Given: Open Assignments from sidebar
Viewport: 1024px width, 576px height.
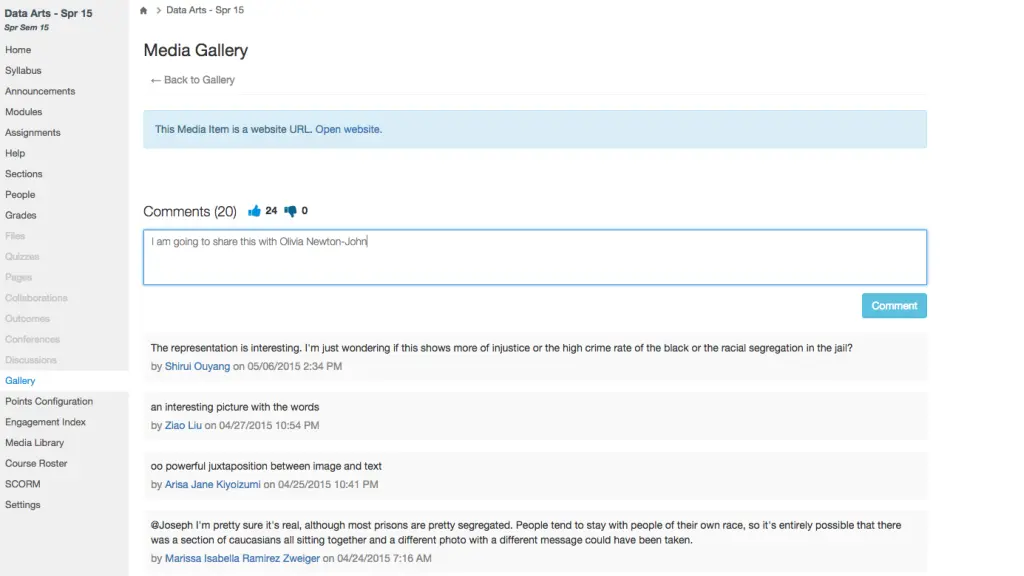Looking at the screenshot, I should pos(32,133).
